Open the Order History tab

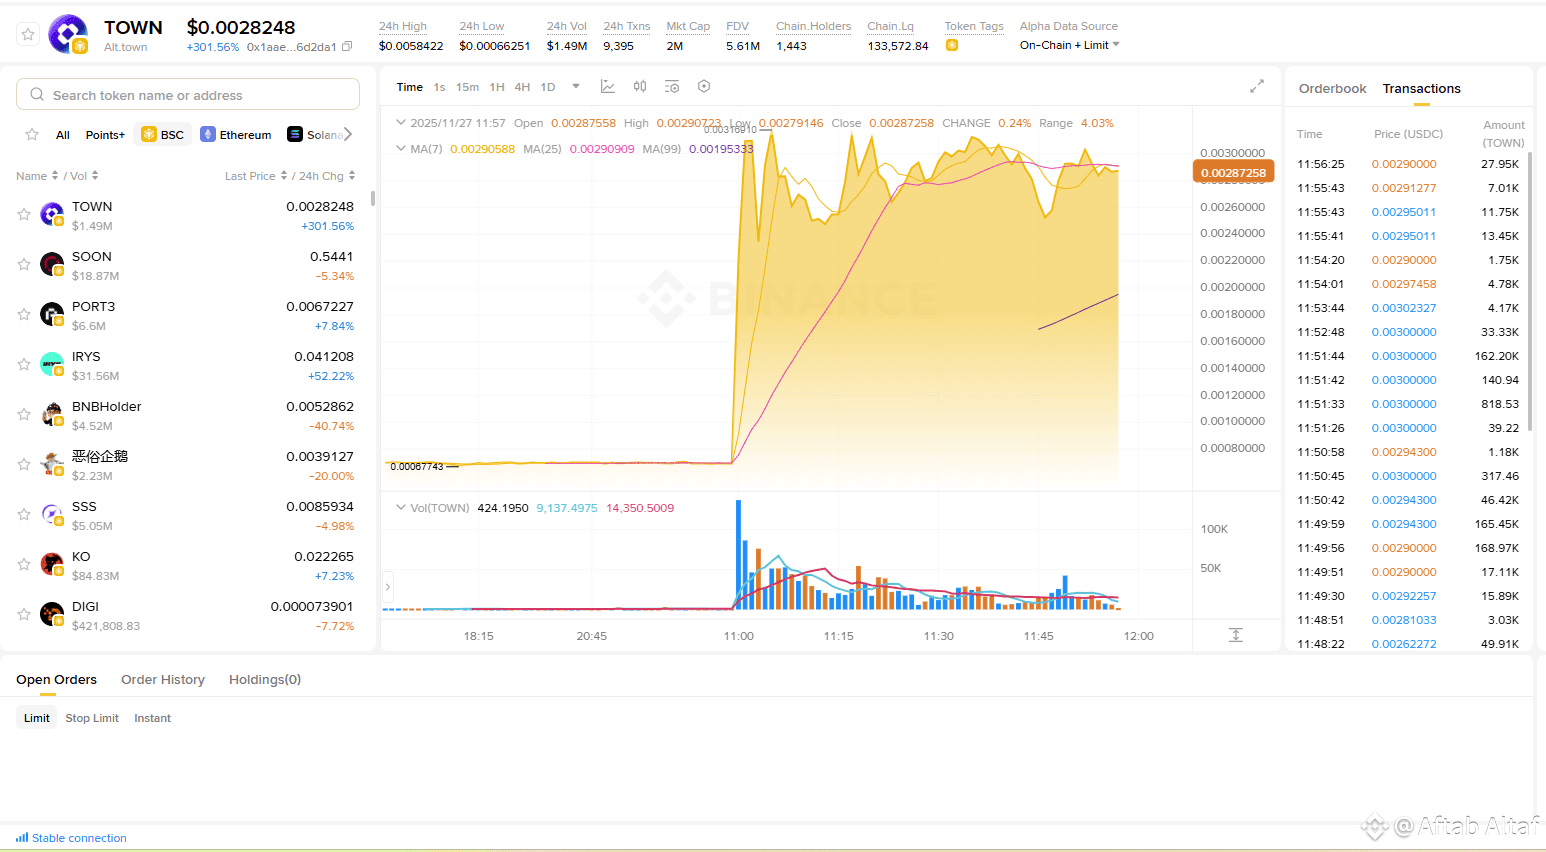pos(163,680)
